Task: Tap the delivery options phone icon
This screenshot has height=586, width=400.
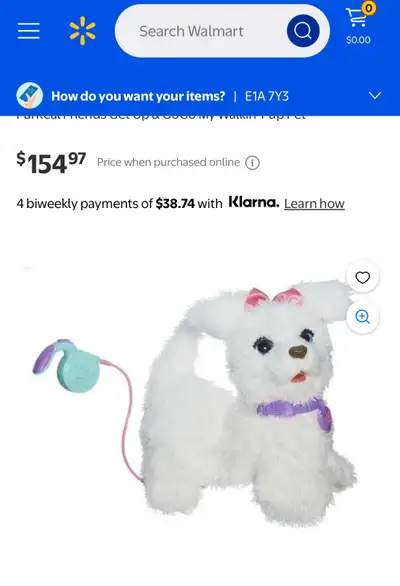Action: [30, 96]
